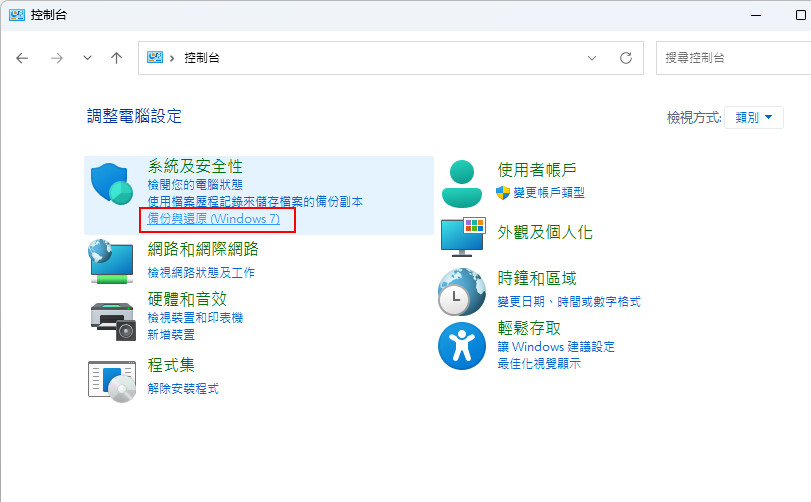
Task: Open the 類別 view mode dropdown
Action: click(x=754, y=117)
